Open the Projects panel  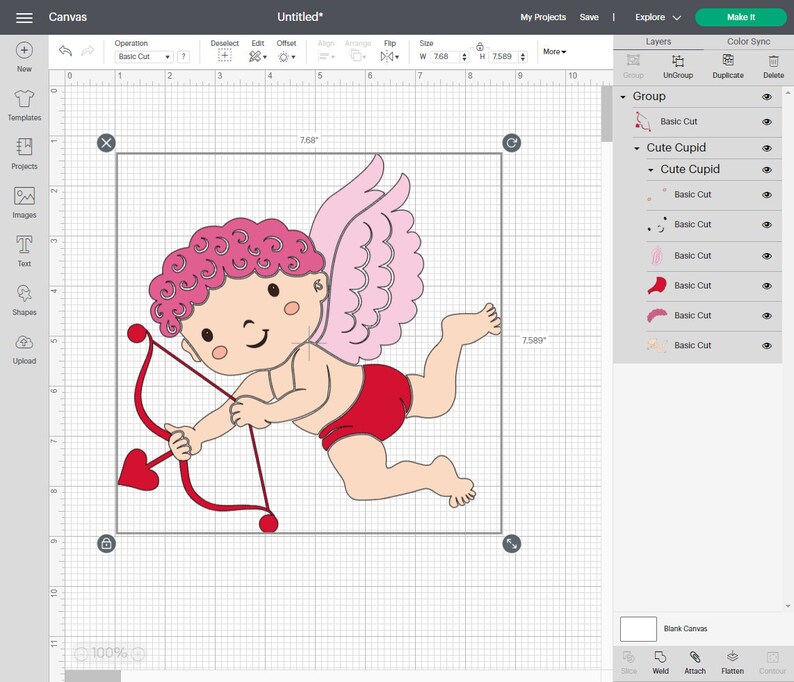coord(24,154)
